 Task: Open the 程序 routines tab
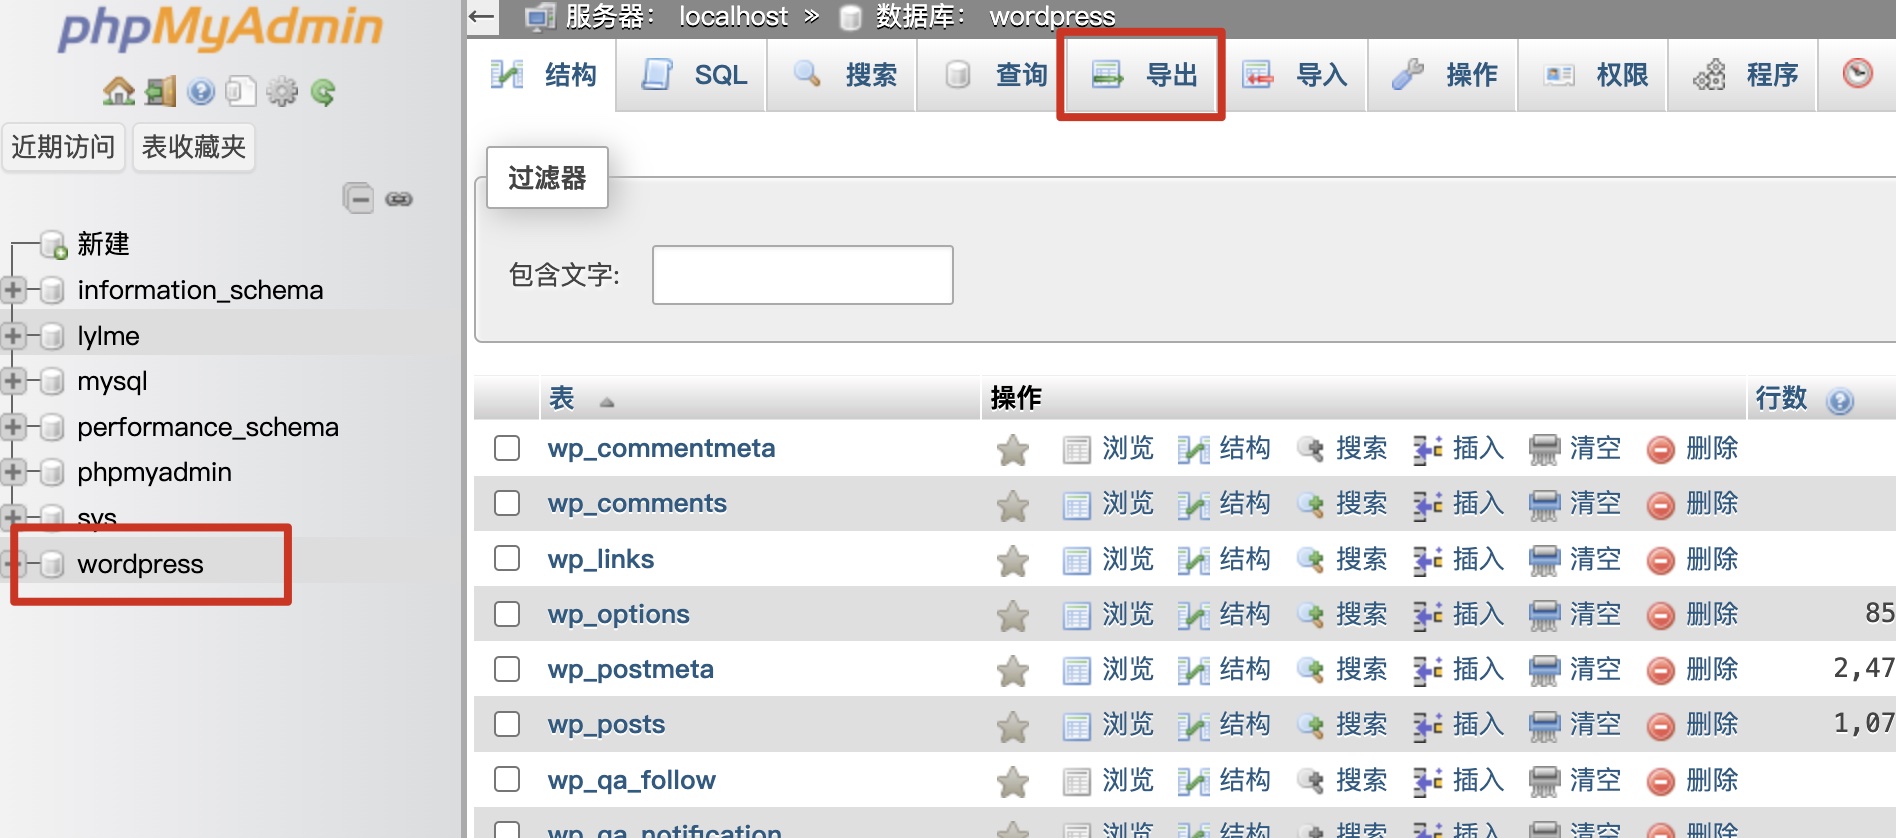1743,75
